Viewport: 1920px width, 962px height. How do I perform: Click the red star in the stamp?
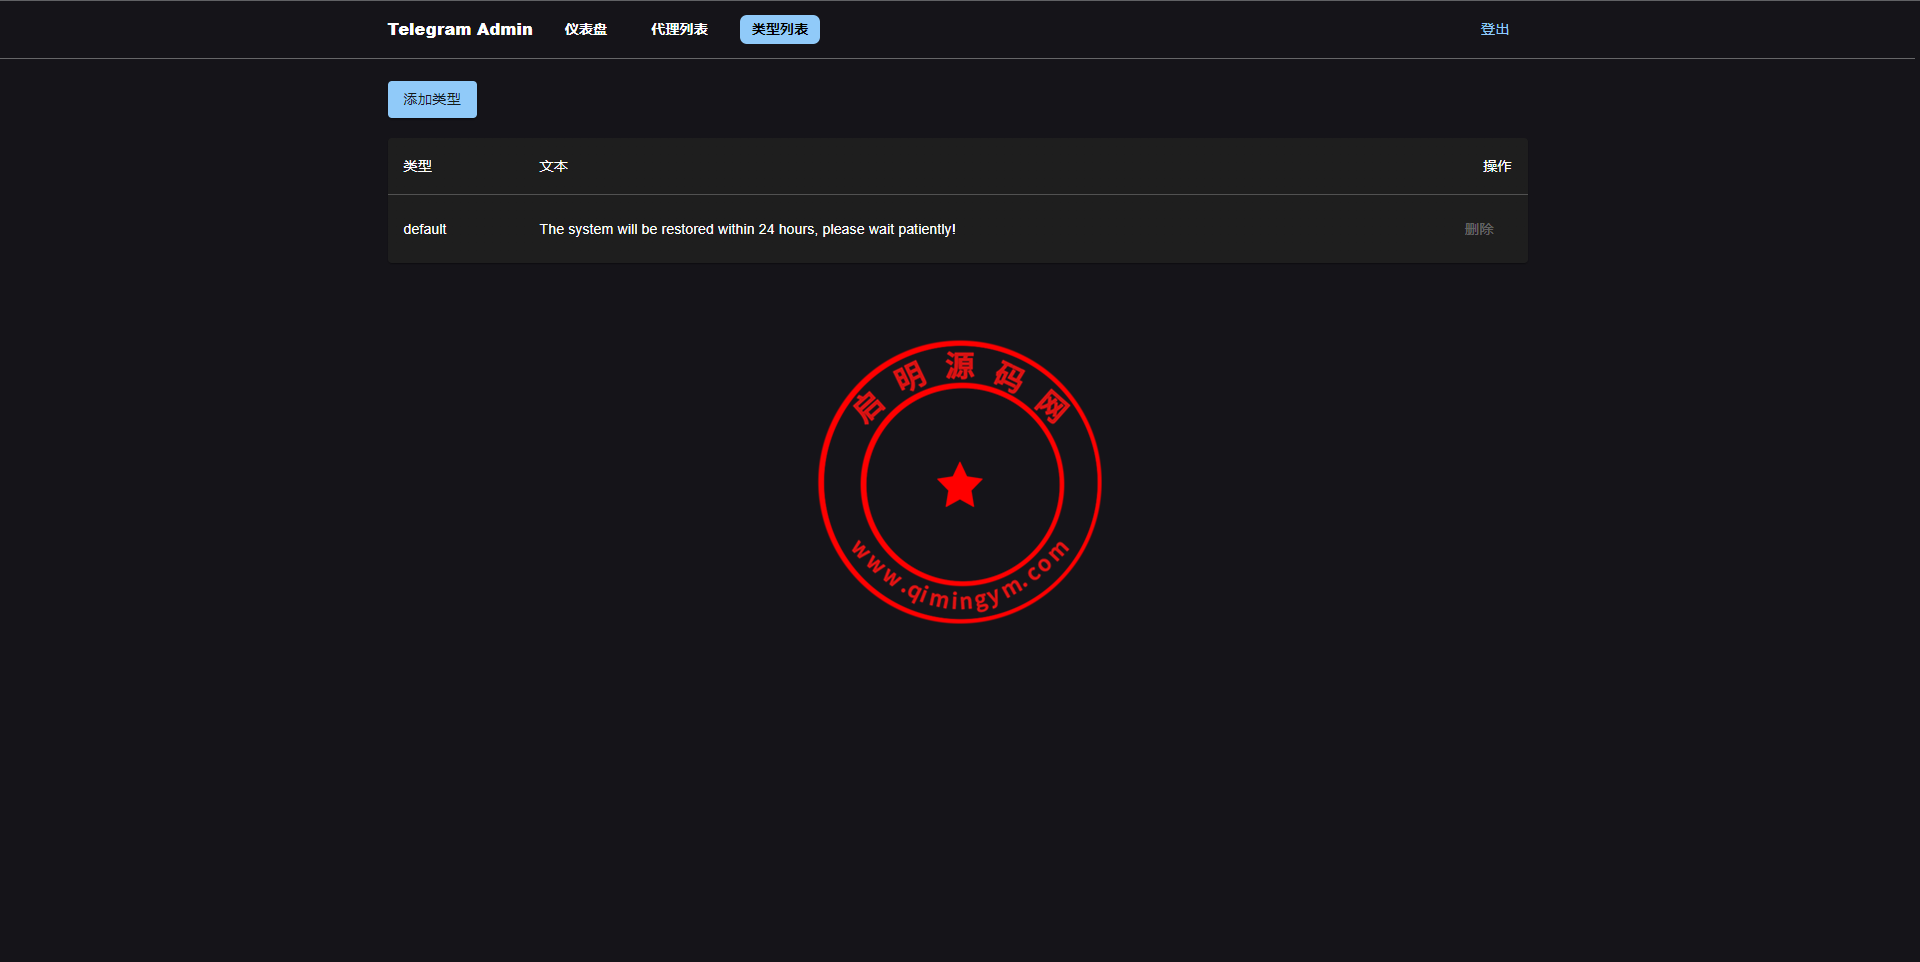[x=960, y=485]
